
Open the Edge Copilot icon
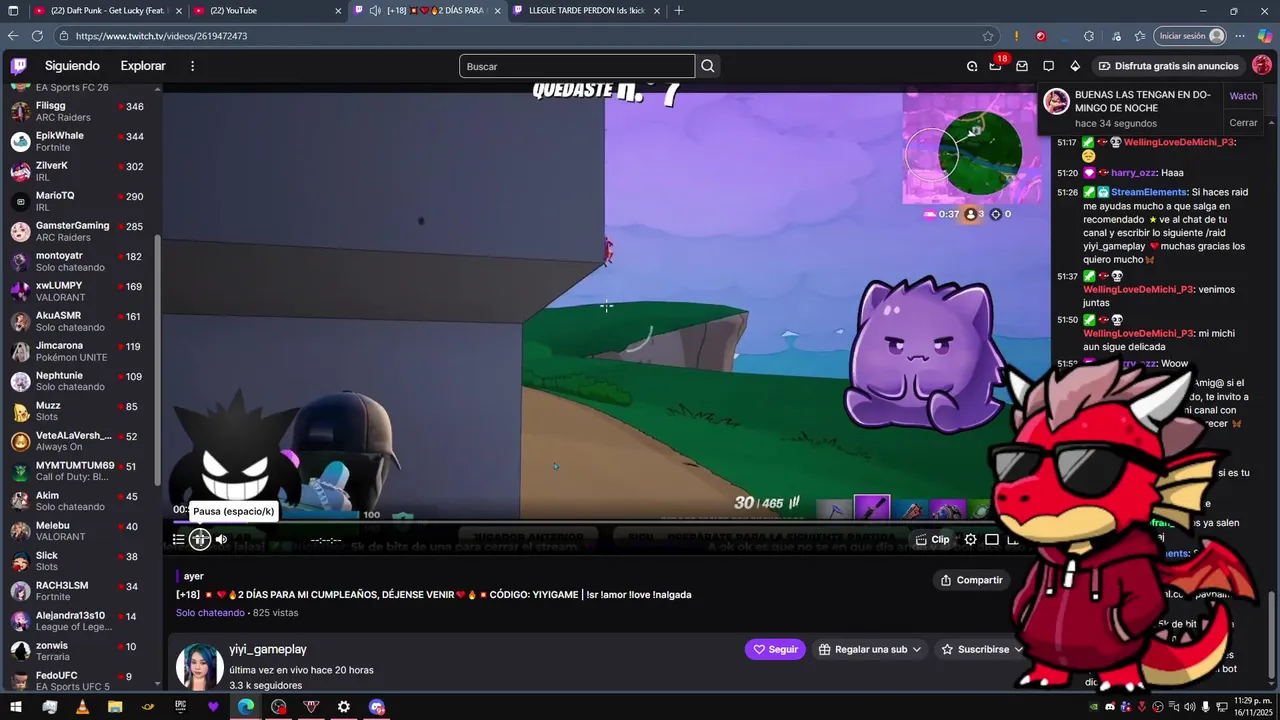point(1265,36)
